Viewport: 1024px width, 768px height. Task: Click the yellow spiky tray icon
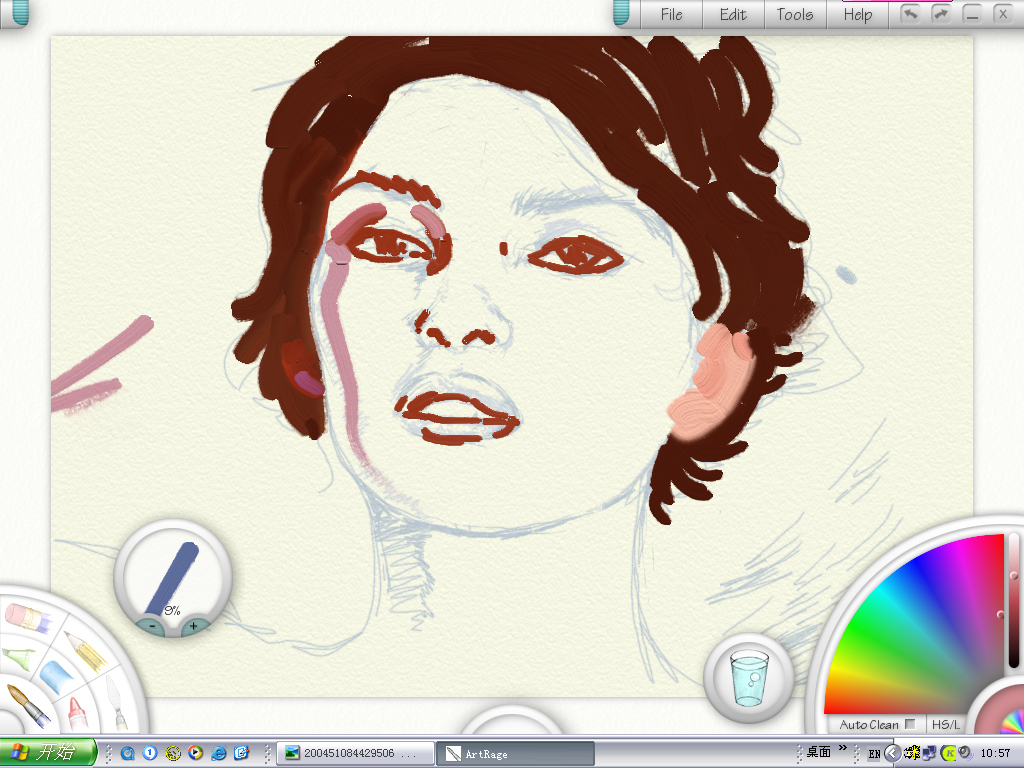[x=912, y=753]
